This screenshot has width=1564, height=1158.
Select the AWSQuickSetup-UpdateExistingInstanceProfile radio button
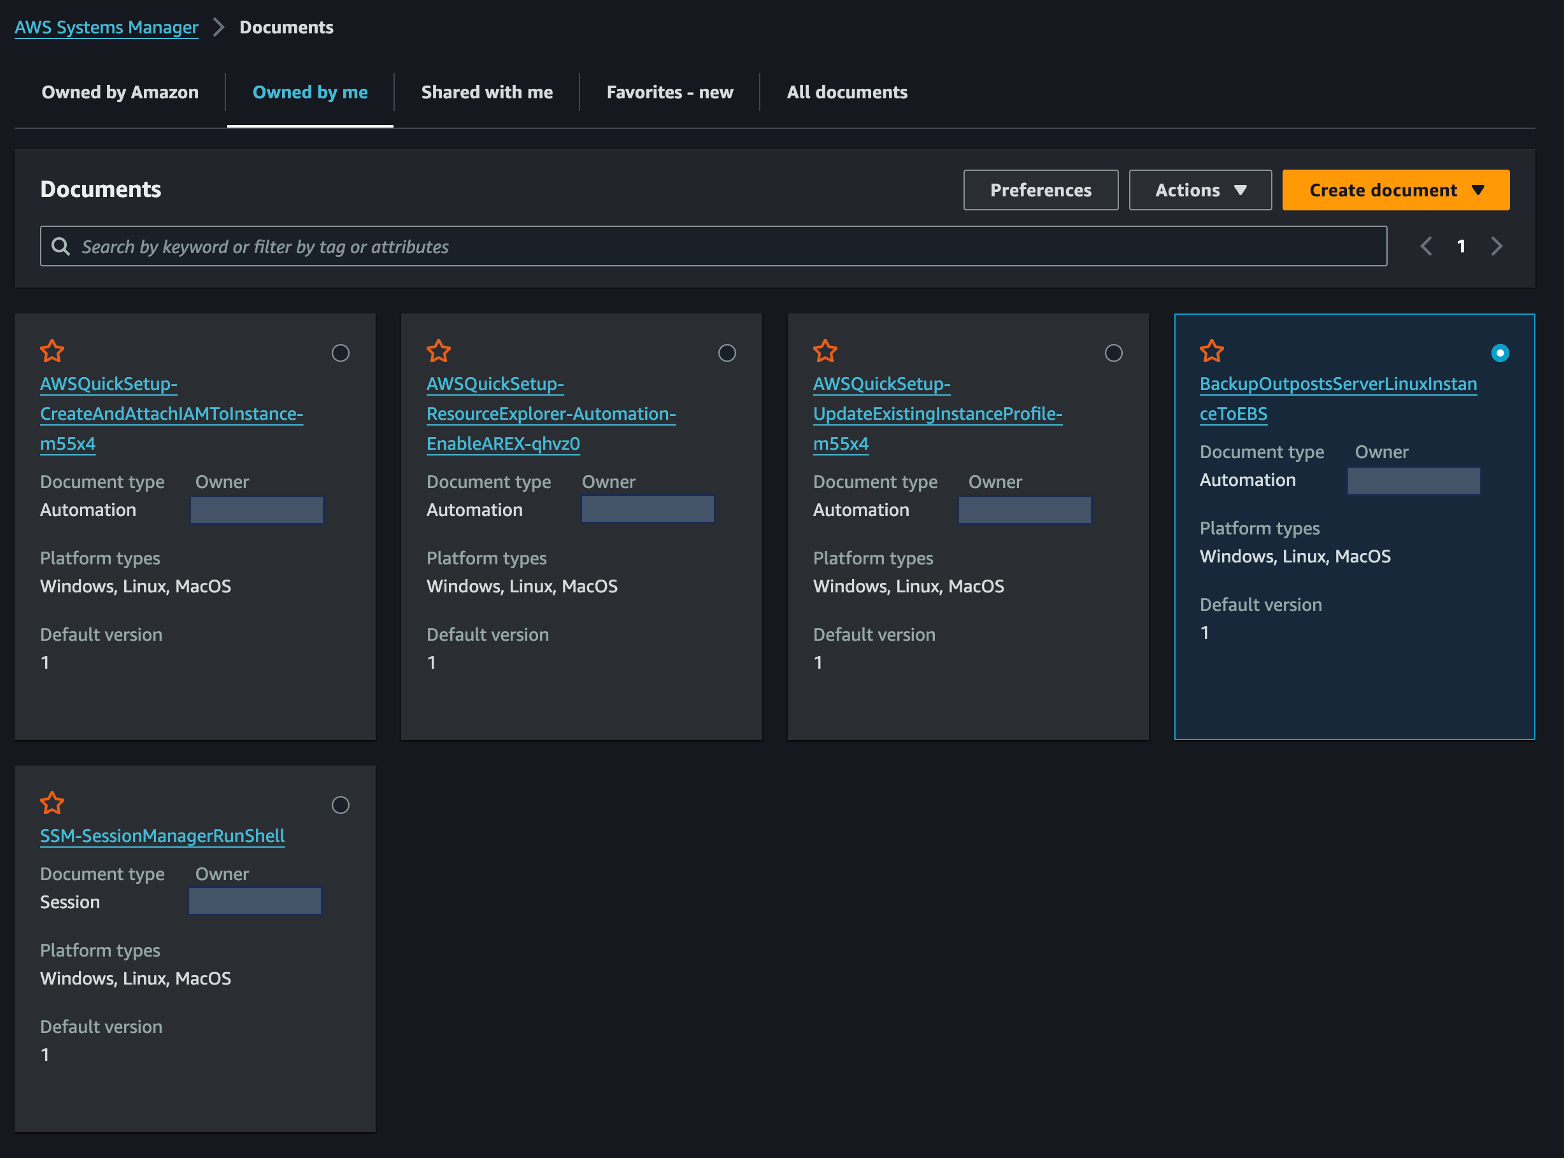1114,353
